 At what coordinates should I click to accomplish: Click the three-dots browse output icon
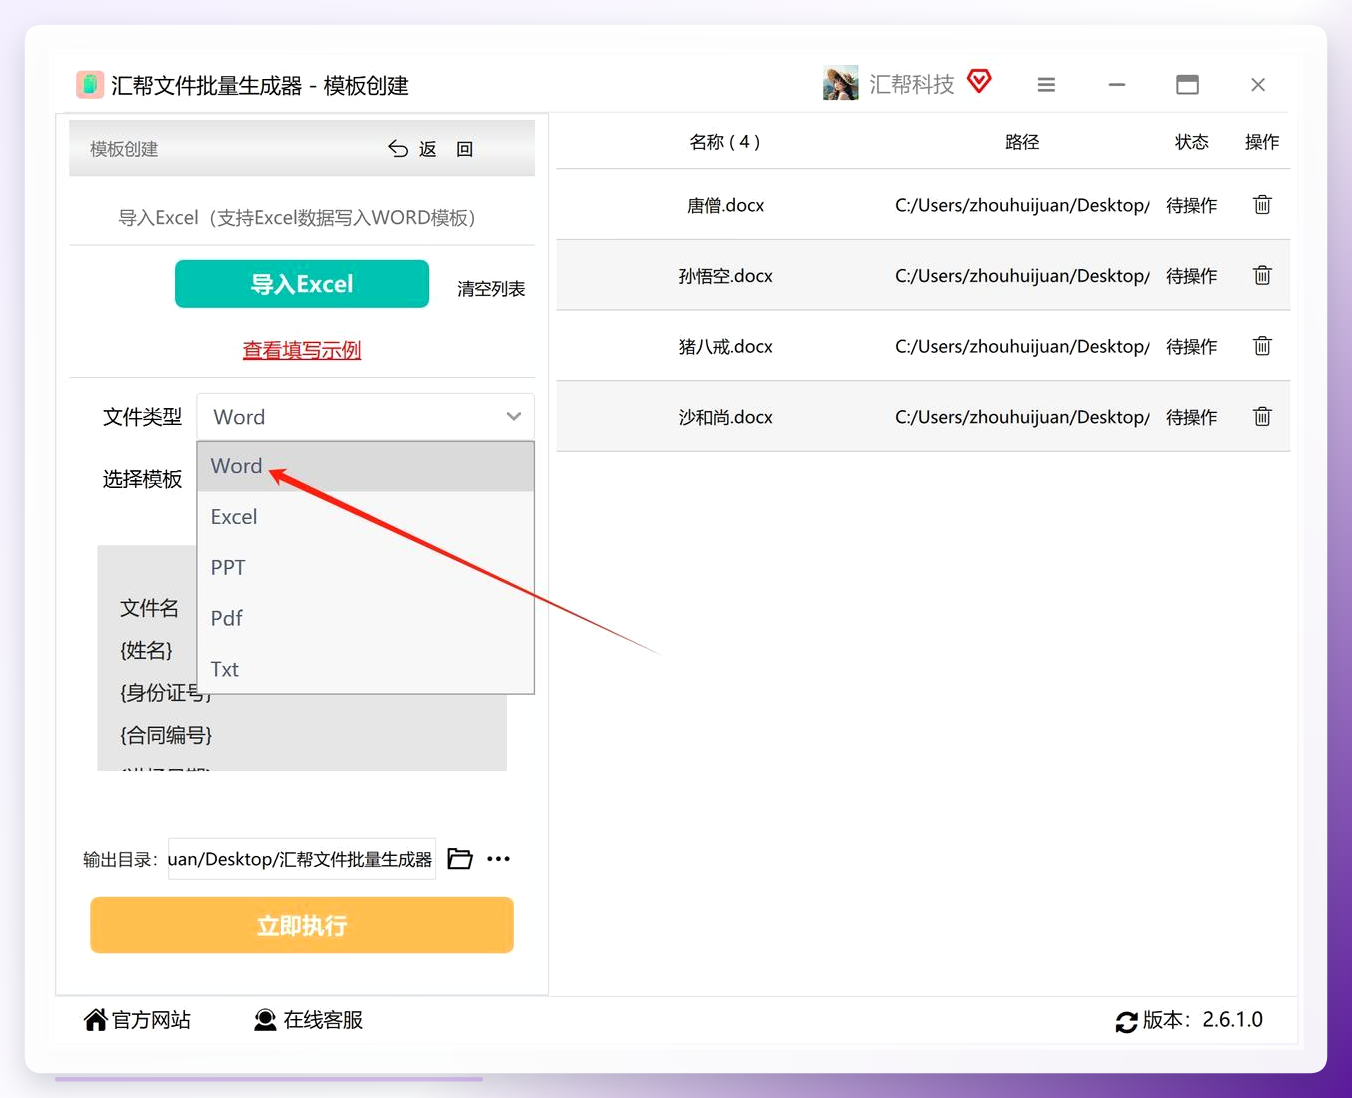pyautogui.click(x=498, y=859)
